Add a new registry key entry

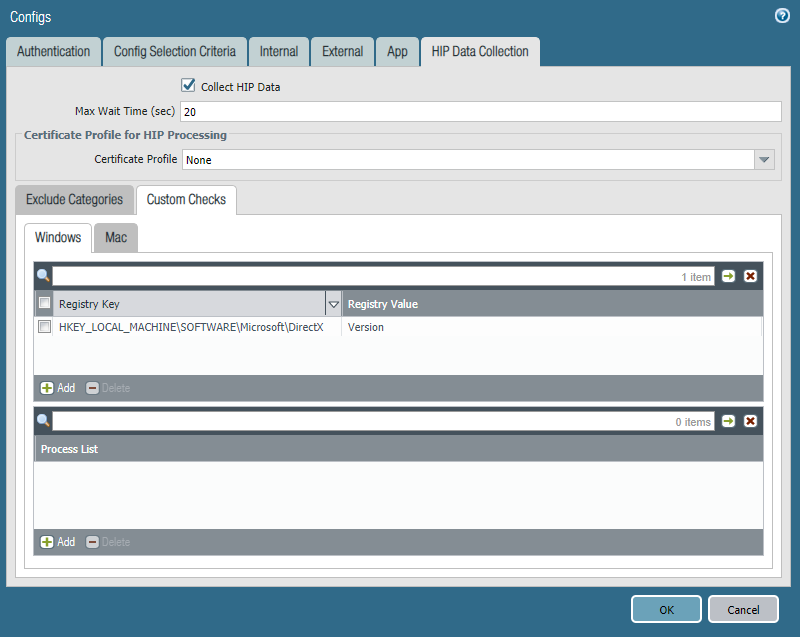pos(57,388)
